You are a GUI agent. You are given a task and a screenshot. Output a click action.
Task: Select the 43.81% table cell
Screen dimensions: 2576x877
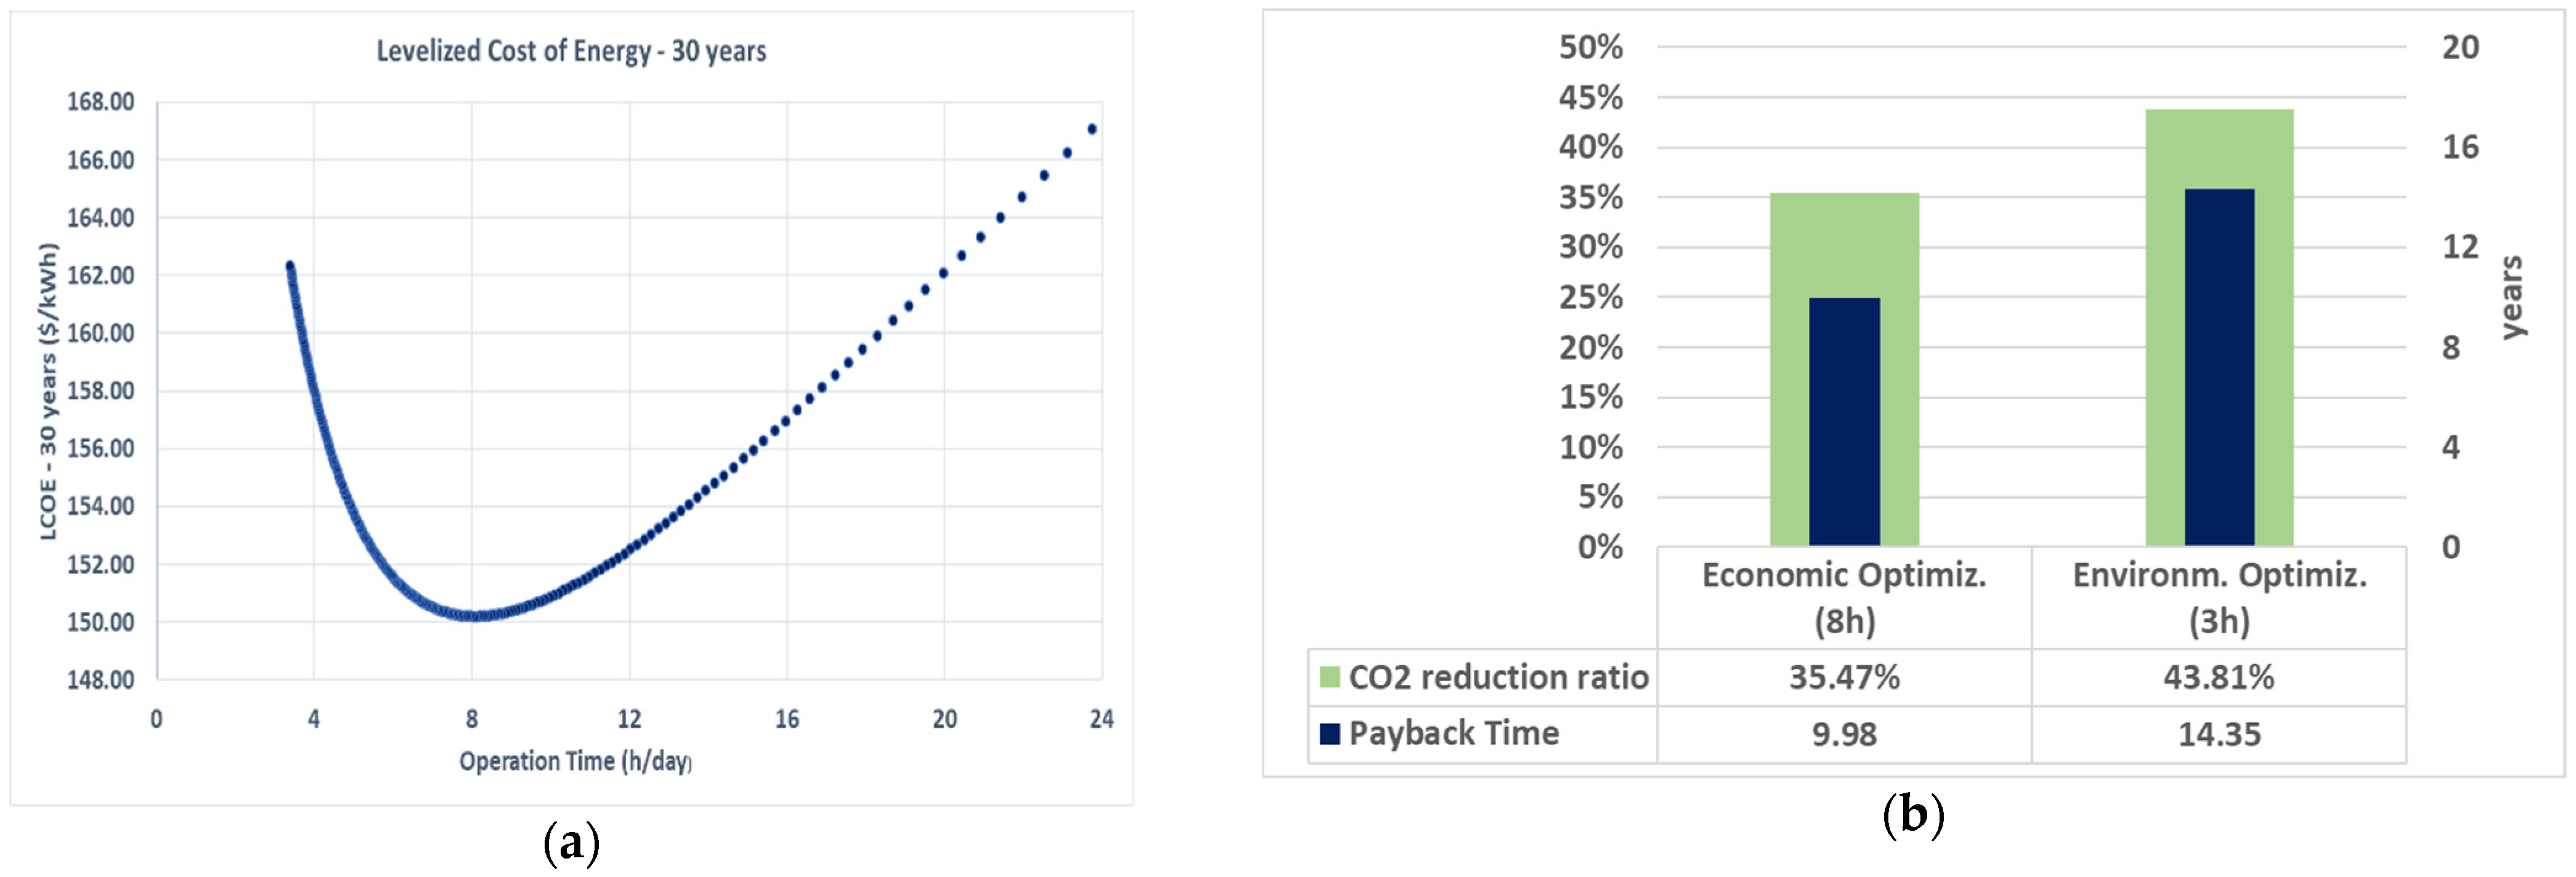pos(2218,677)
